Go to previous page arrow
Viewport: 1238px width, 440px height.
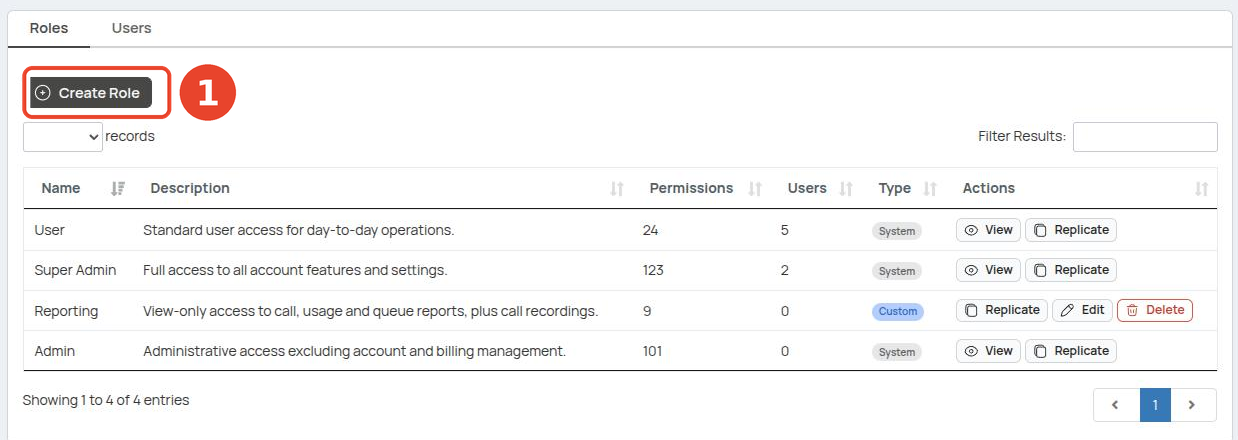click(x=1116, y=405)
